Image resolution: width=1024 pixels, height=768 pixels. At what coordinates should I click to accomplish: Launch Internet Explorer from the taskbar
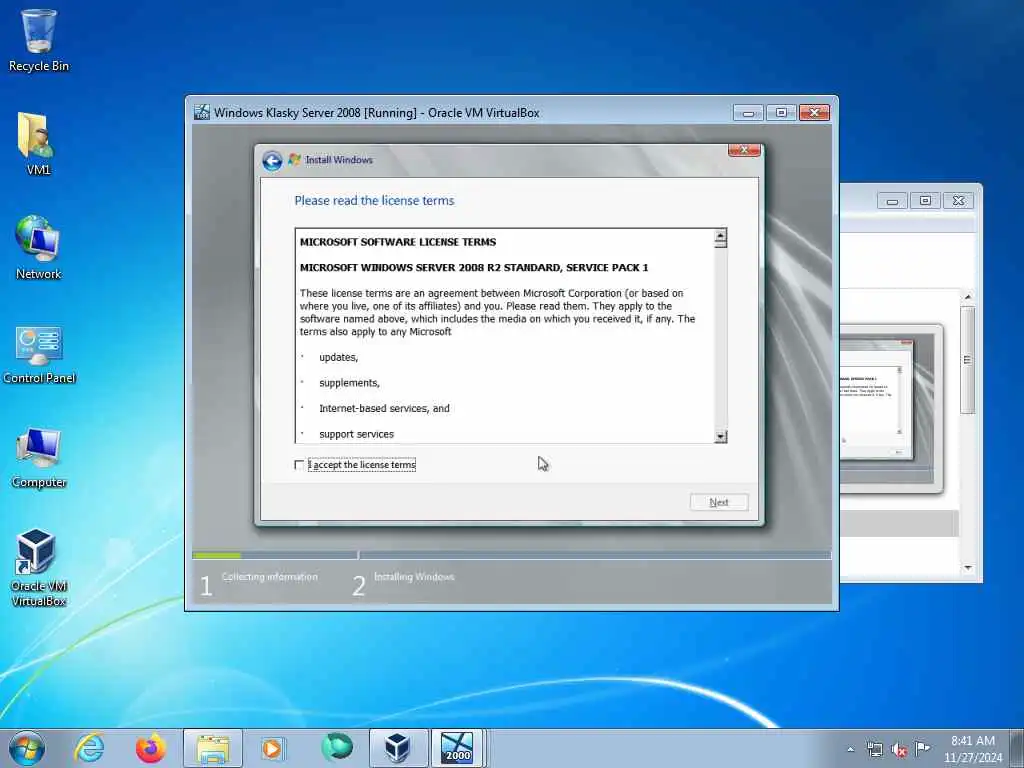[89, 748]
